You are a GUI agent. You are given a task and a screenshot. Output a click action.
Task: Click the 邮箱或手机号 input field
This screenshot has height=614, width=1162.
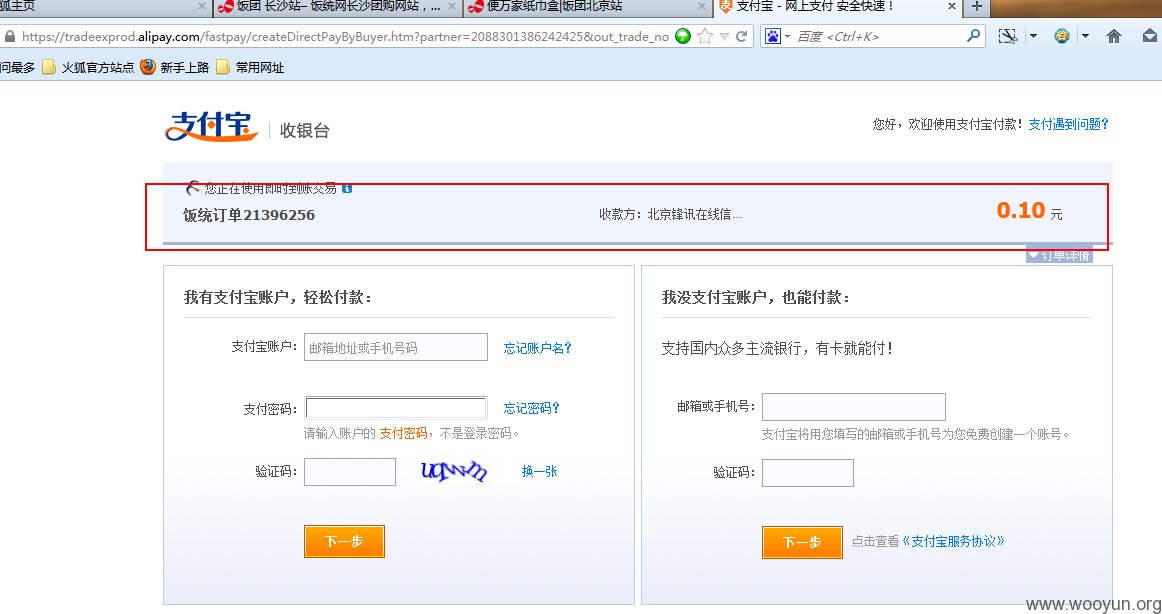[x=854, y=407]
